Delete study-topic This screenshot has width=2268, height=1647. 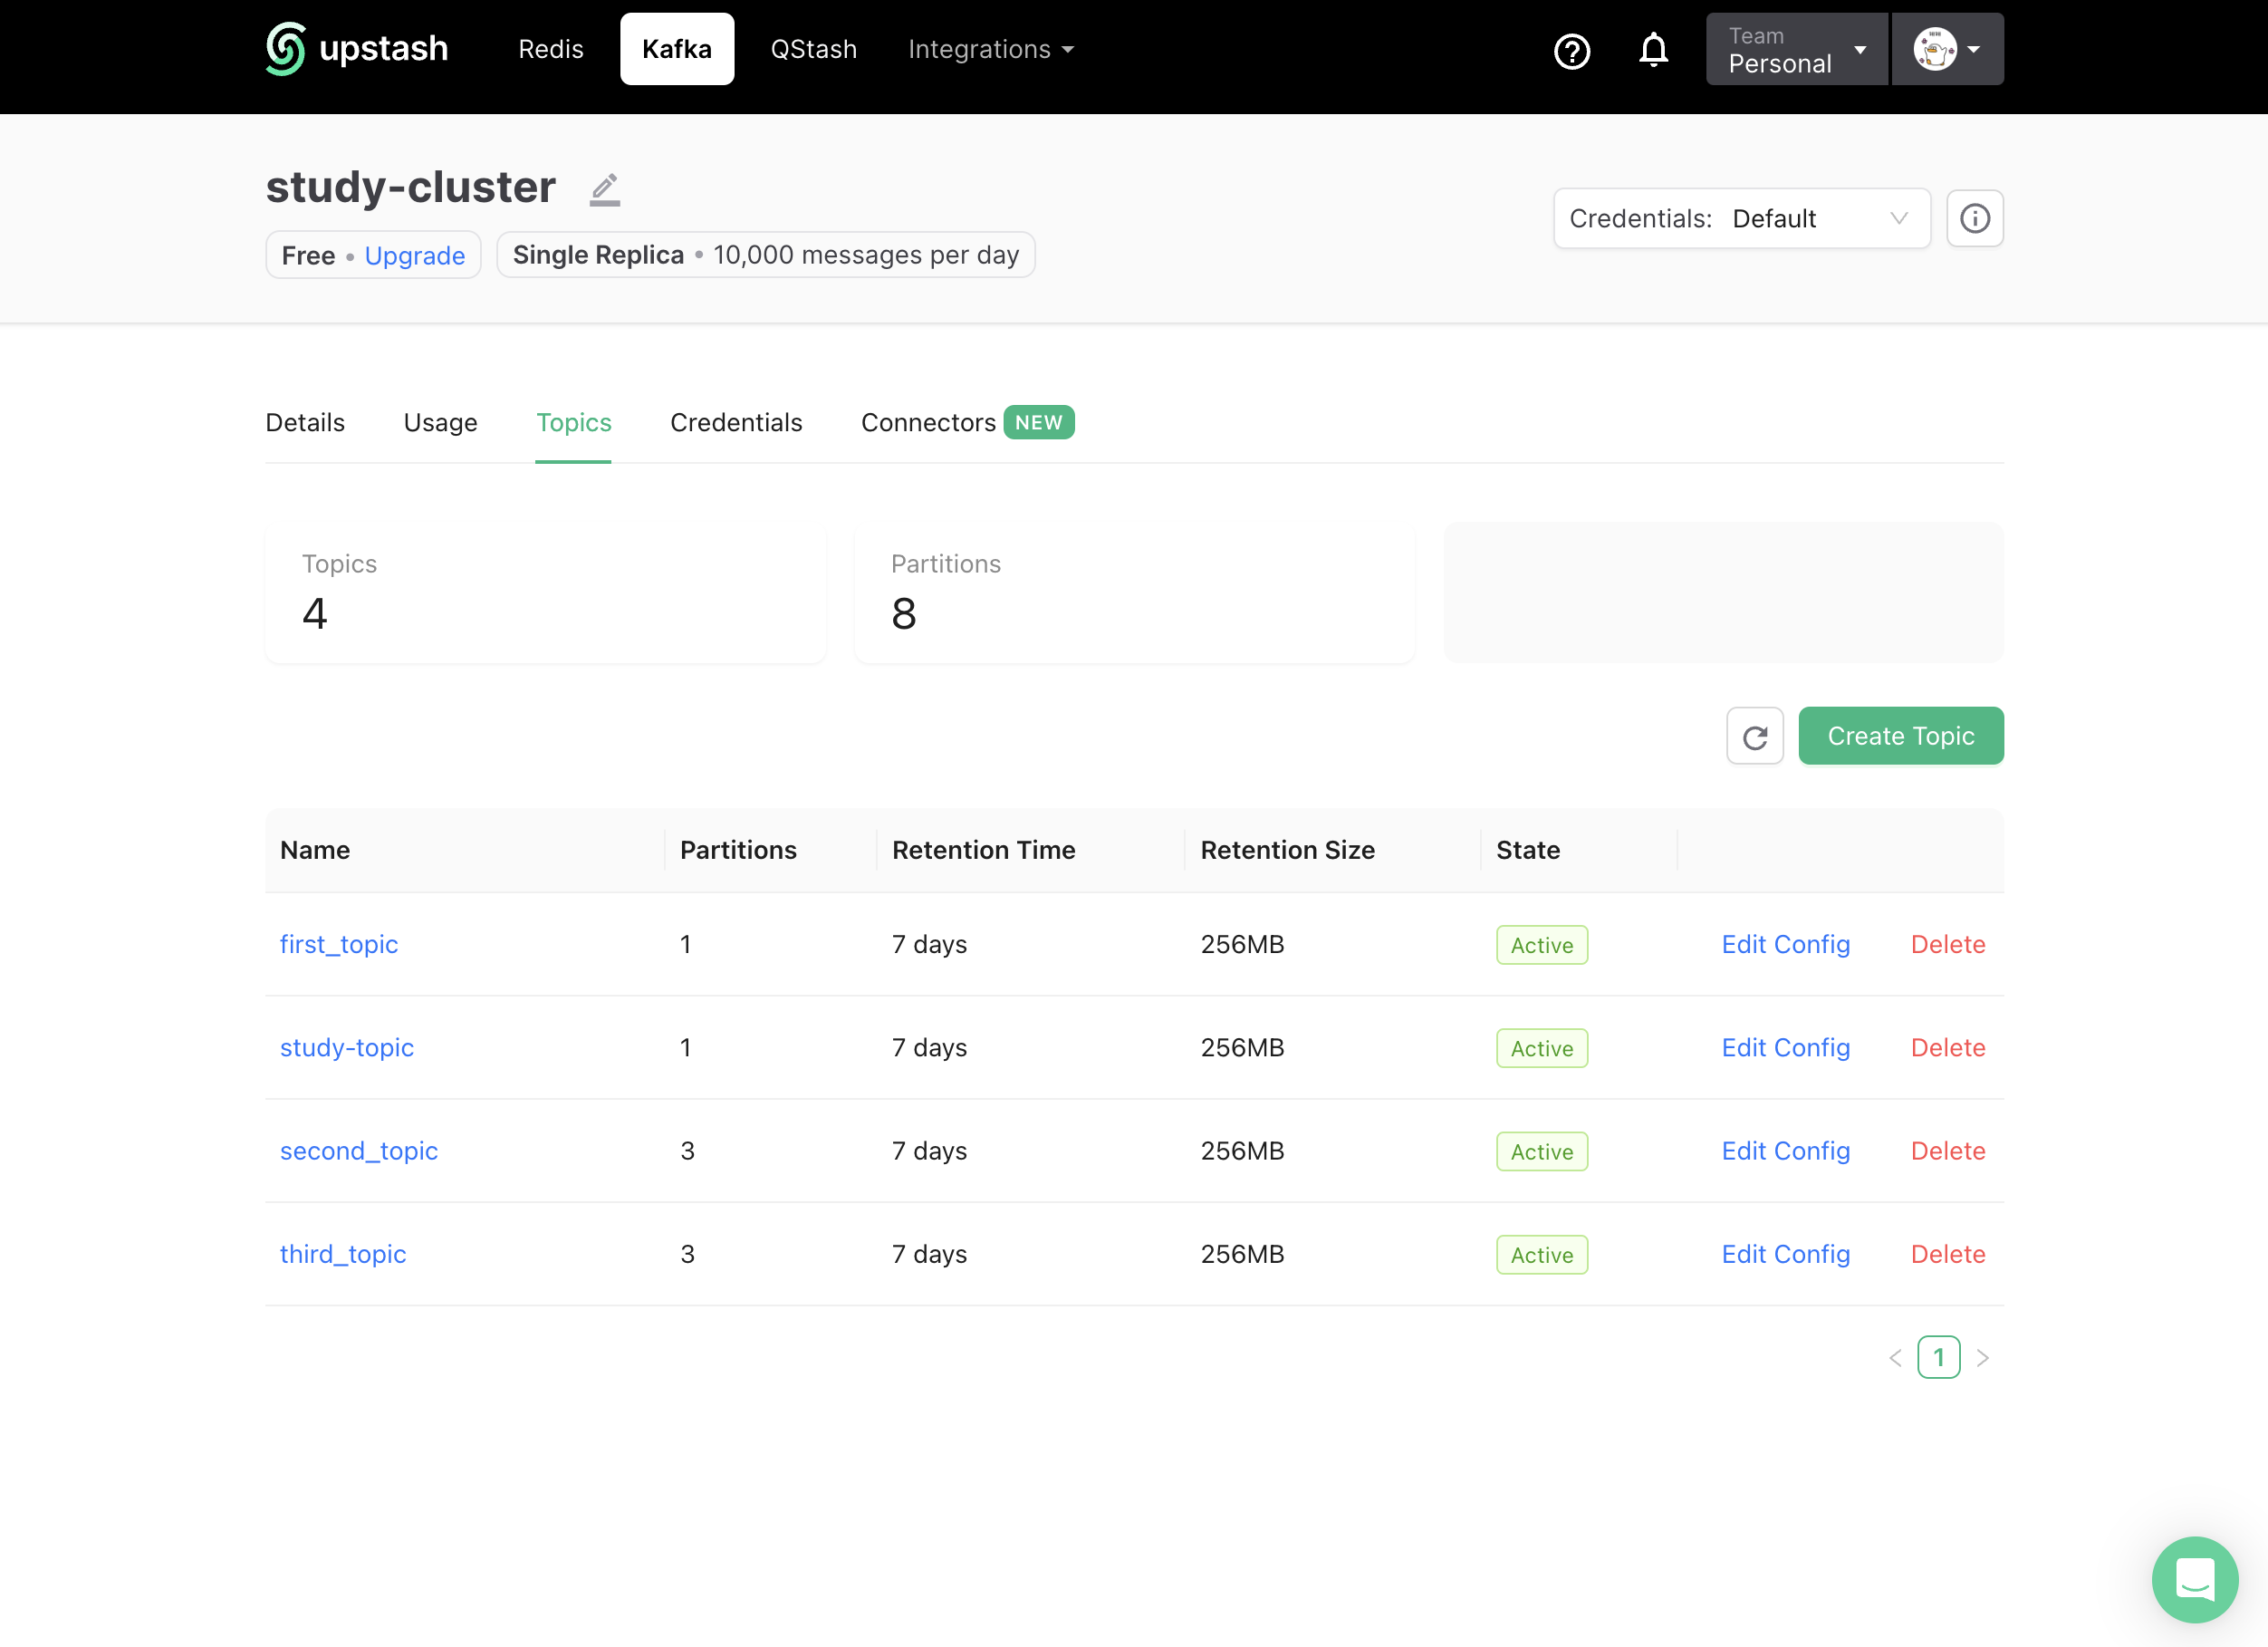(x=1947, y=1047)
